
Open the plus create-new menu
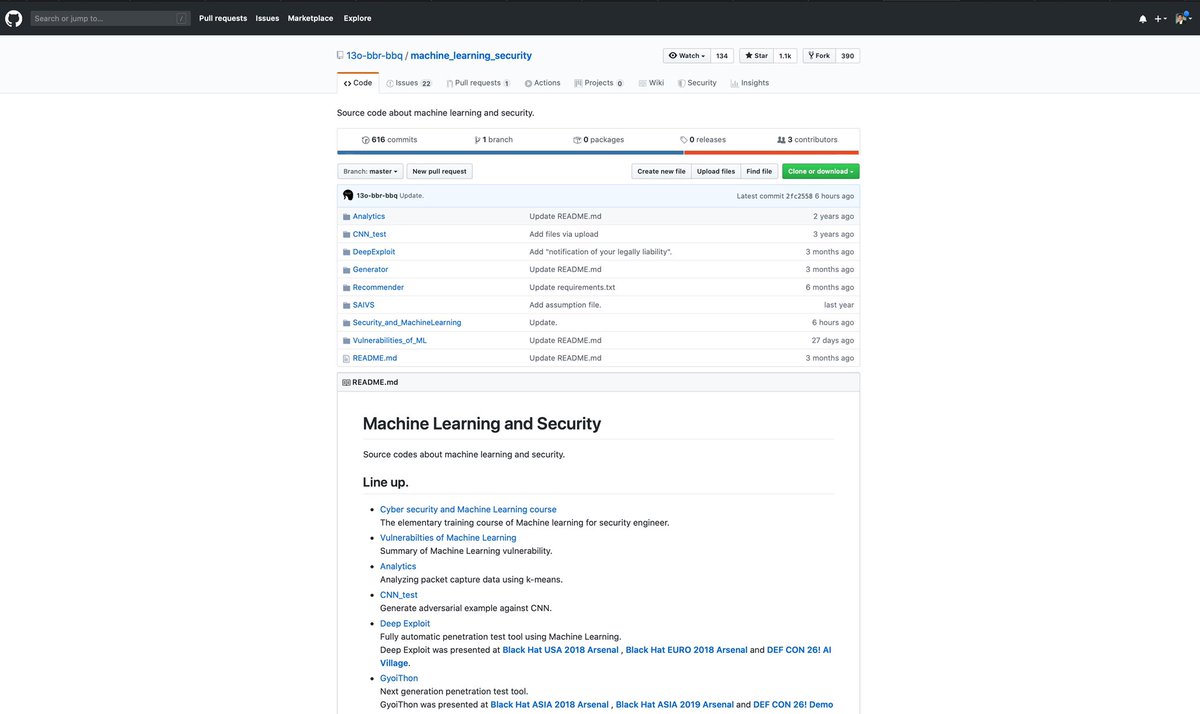coord(1160,18)
